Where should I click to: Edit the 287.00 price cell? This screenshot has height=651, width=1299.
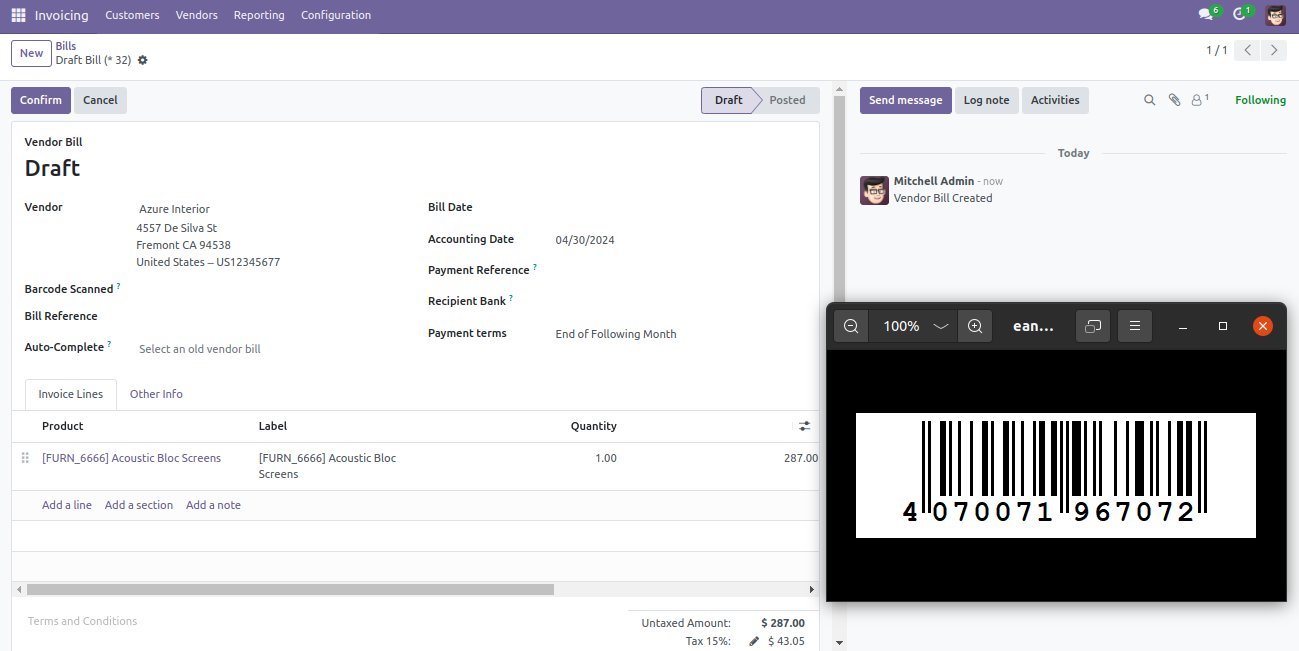[800, 458]
